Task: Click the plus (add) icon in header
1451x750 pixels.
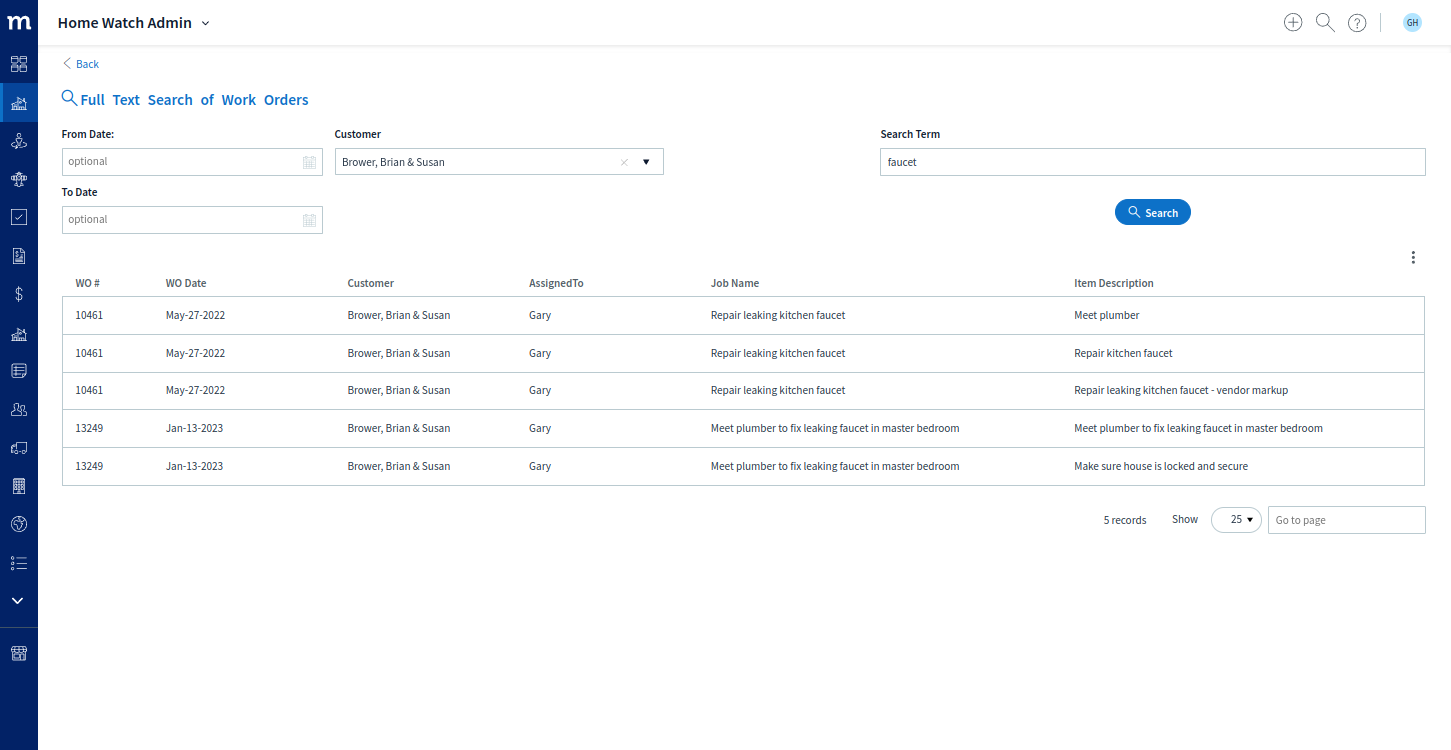Action: pos(1293,22)
